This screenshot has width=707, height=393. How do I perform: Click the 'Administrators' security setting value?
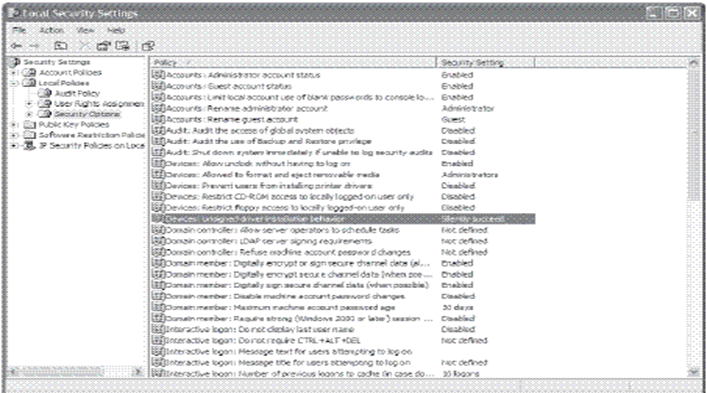[469, 174]
